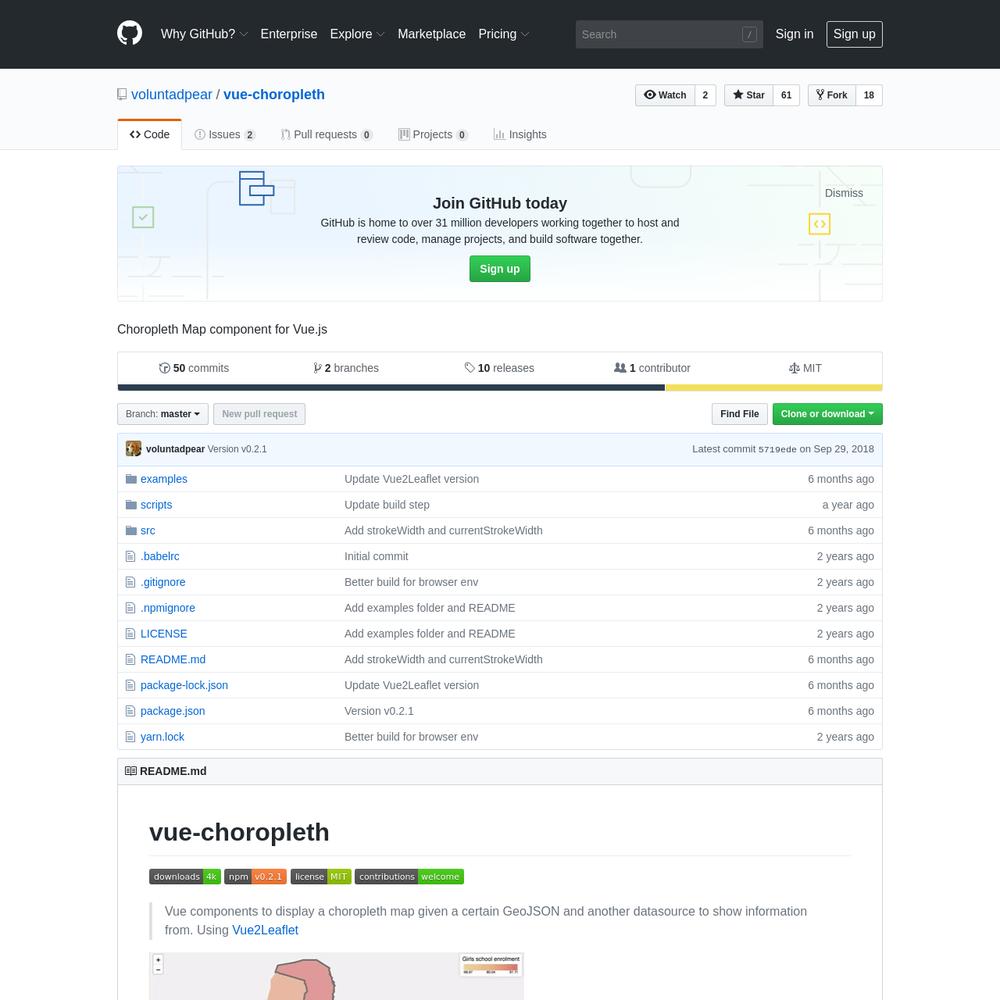Click the Sign up button in header

[x=854, y=34]
